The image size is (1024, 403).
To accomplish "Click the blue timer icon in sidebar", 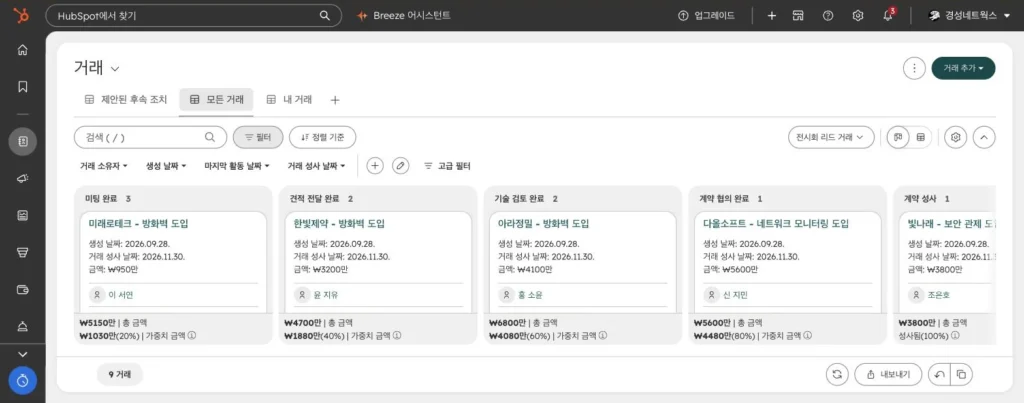I will coord(22,381).
